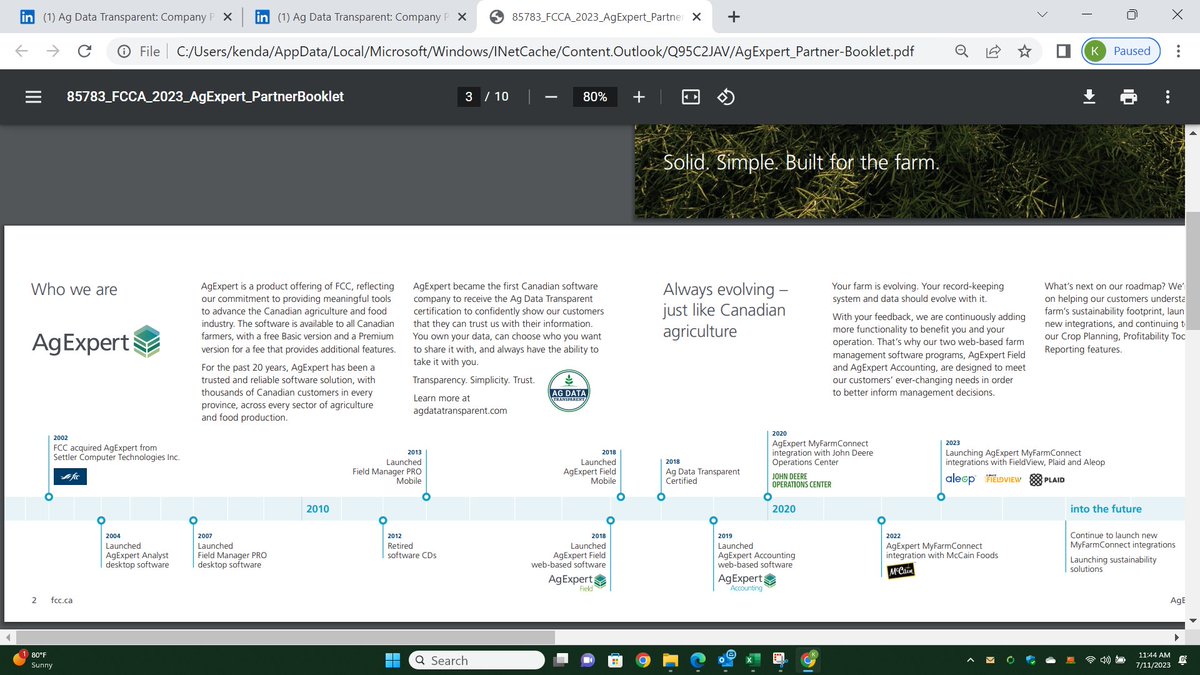Click the 80% zoom level field
Image resolution: width=1200 pixels, height=675 pixels.
coord(595,97)
